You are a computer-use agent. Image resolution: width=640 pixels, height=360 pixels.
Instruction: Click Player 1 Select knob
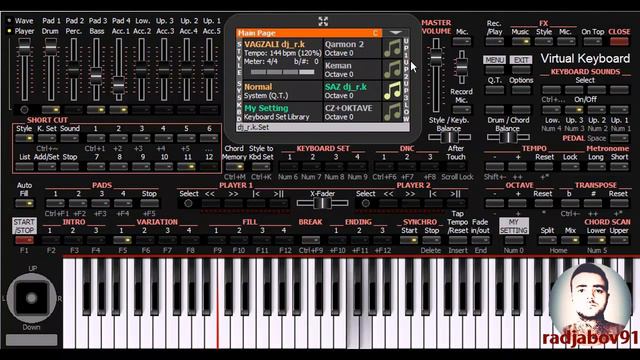188,203
